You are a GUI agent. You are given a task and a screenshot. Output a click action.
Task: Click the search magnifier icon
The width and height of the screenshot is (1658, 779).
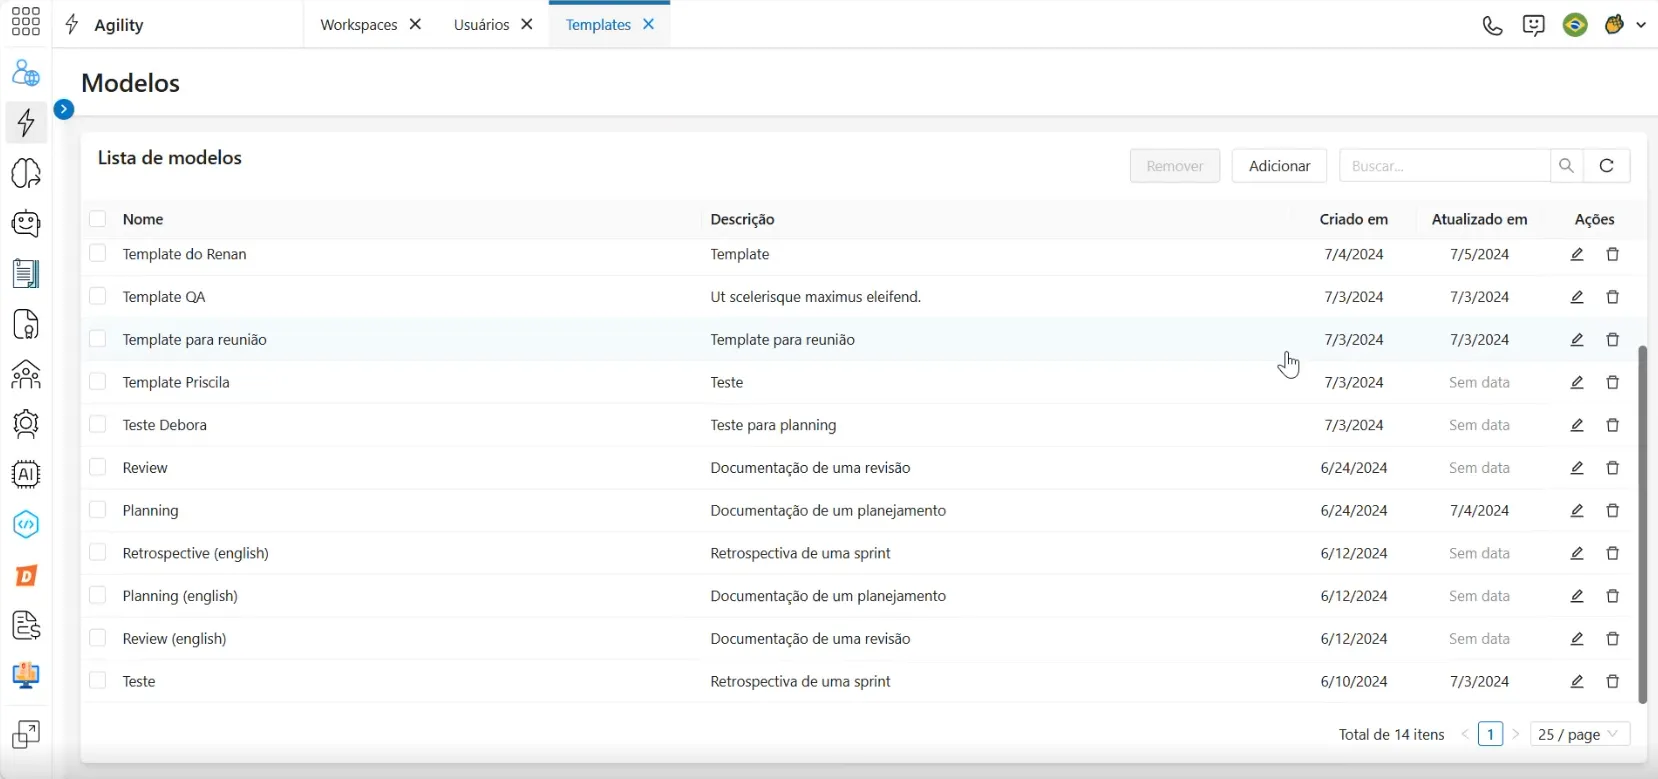pyautogui.click(x=1566, y=166)
